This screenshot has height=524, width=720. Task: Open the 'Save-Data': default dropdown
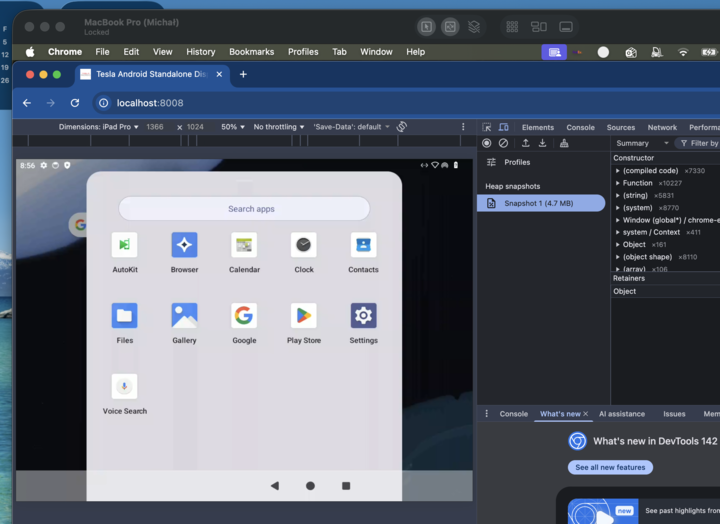tap(351, 127)
